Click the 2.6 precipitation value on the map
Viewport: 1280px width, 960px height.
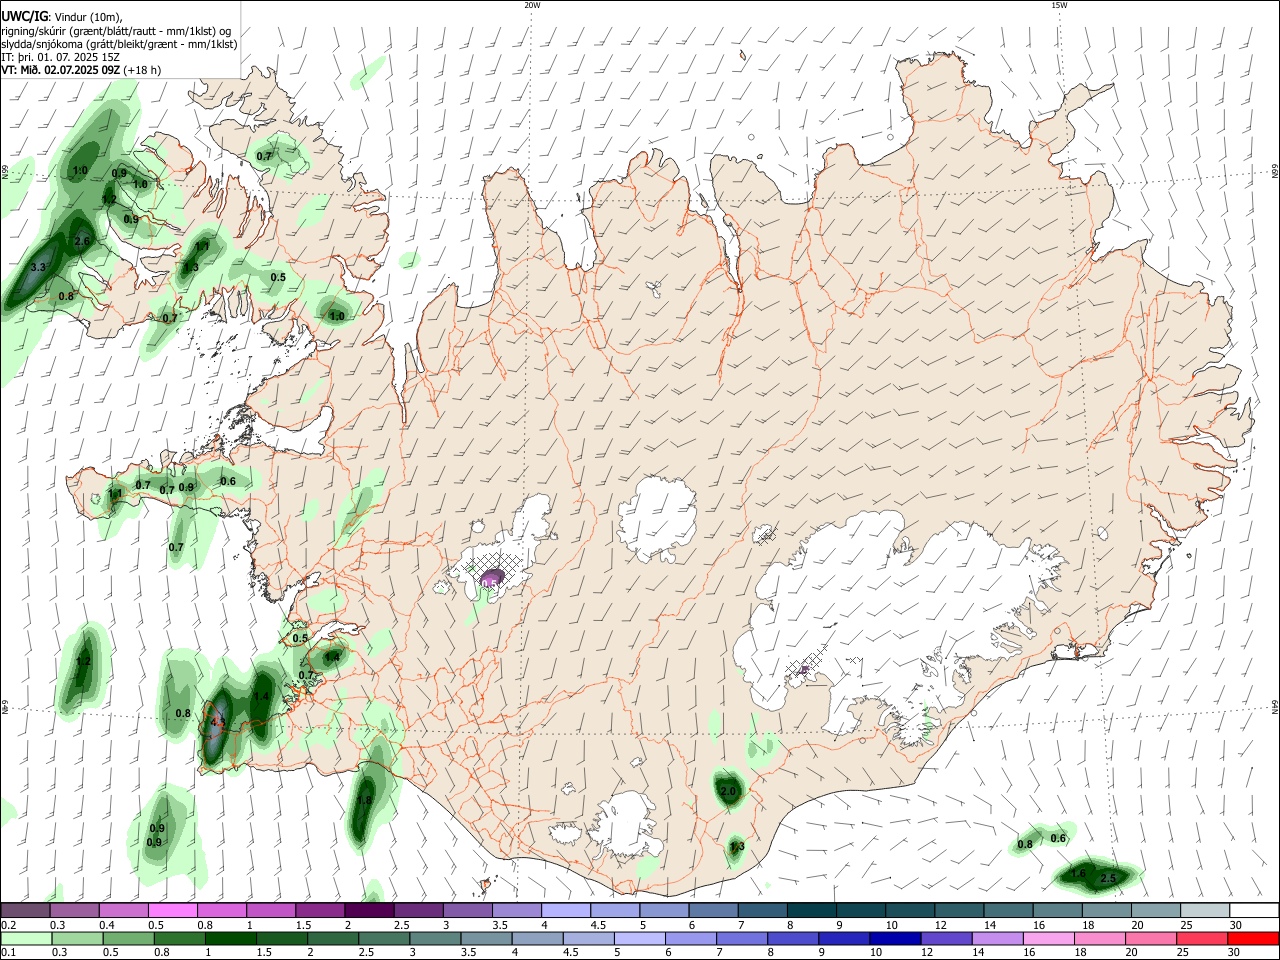pyautogui.click(x=82, y=241)
